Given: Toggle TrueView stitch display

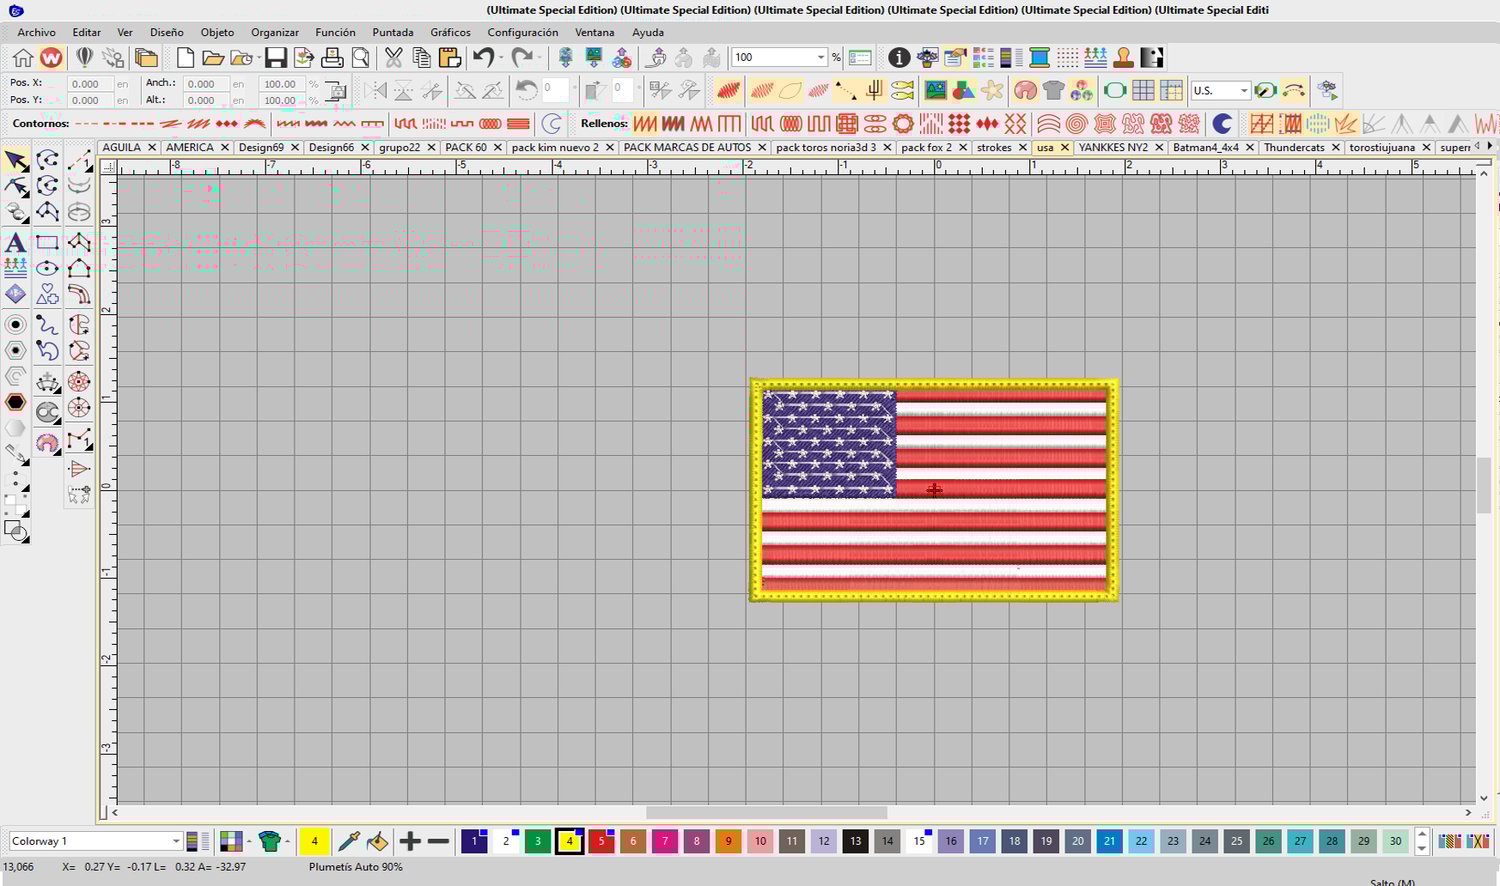Looking at the screenshot, I should click(x=728, y=90).
